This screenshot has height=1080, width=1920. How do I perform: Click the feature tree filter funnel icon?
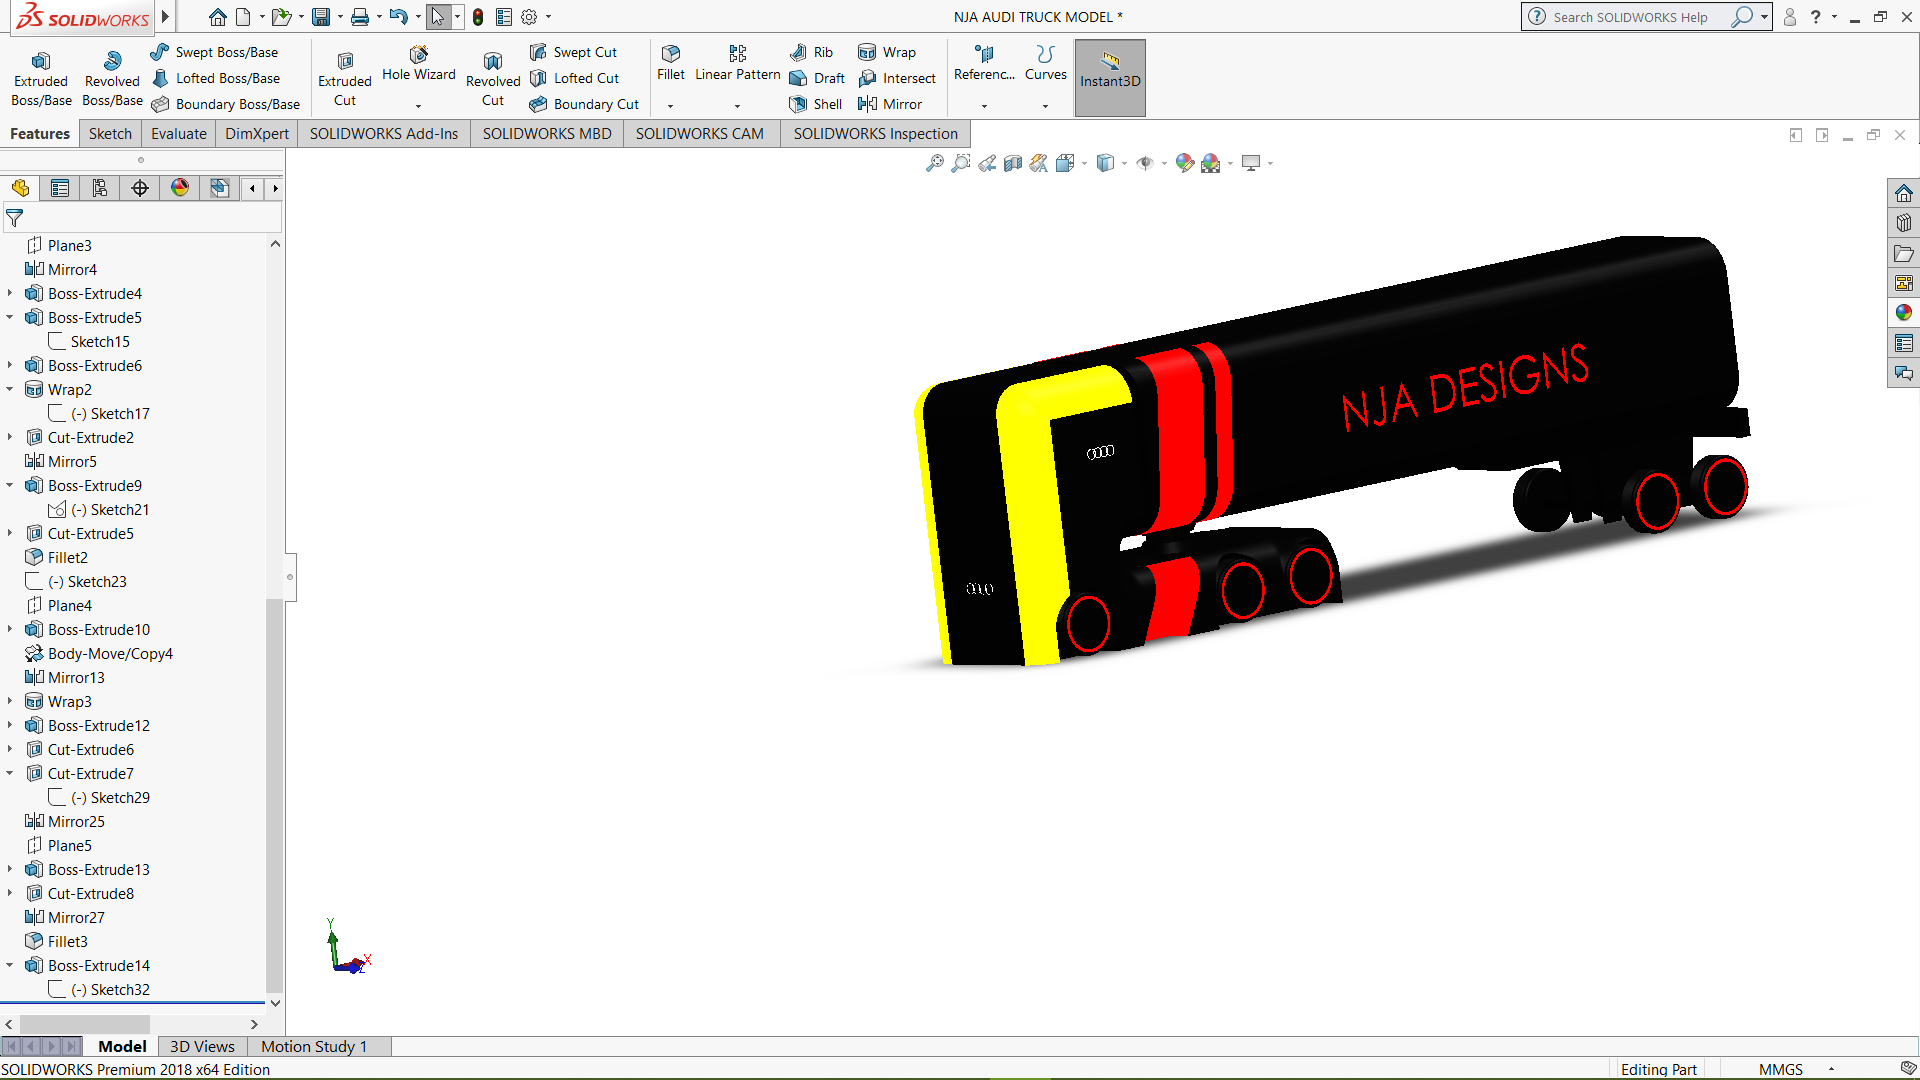tap(15, 218)
